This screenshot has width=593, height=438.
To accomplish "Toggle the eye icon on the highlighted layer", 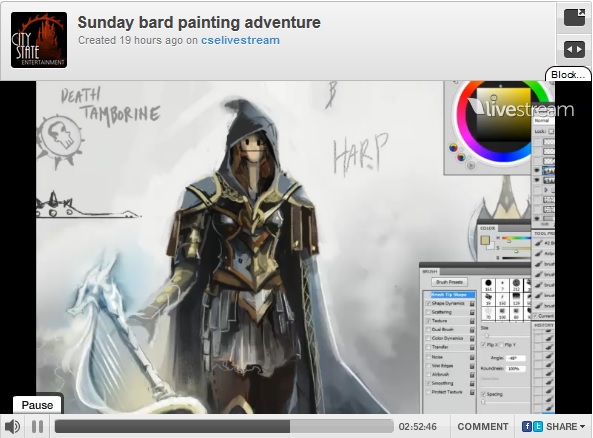I will (x=537, y=171).
